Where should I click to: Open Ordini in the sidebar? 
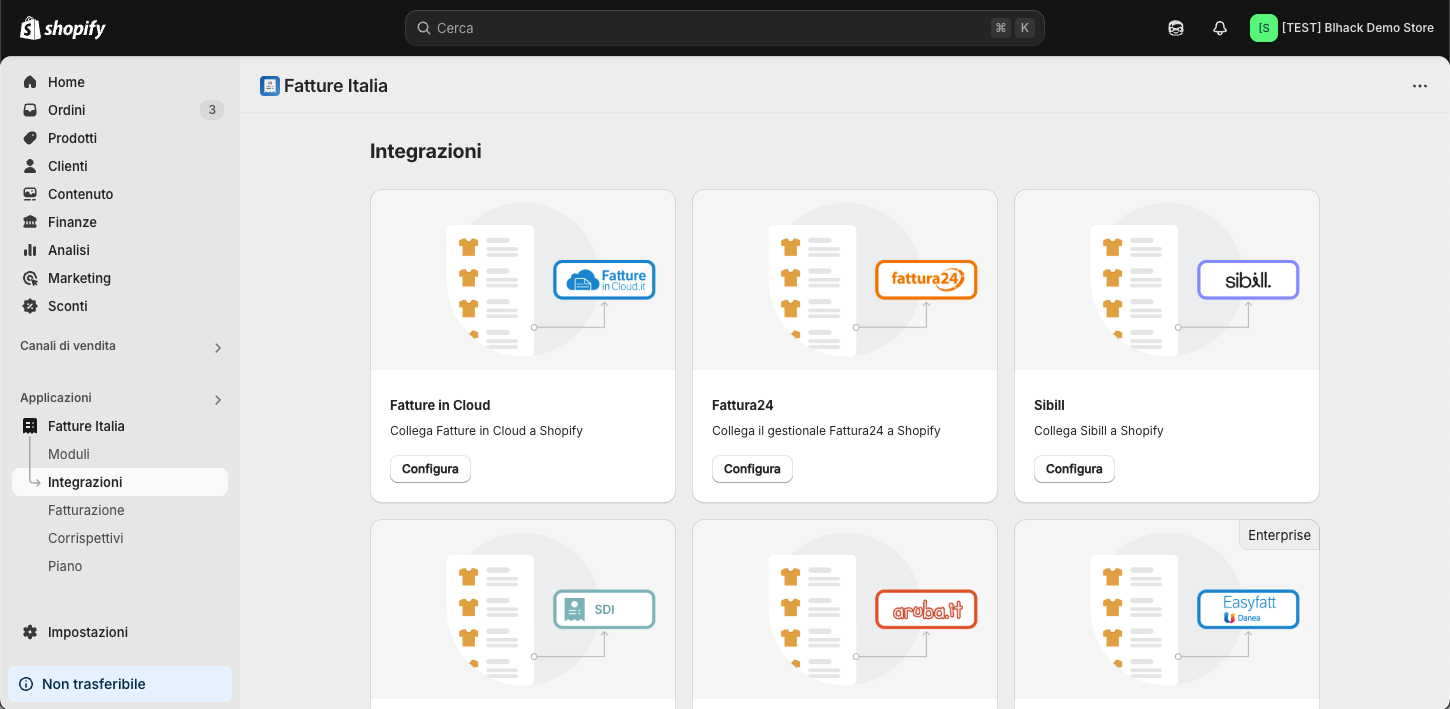click(120, 110)
